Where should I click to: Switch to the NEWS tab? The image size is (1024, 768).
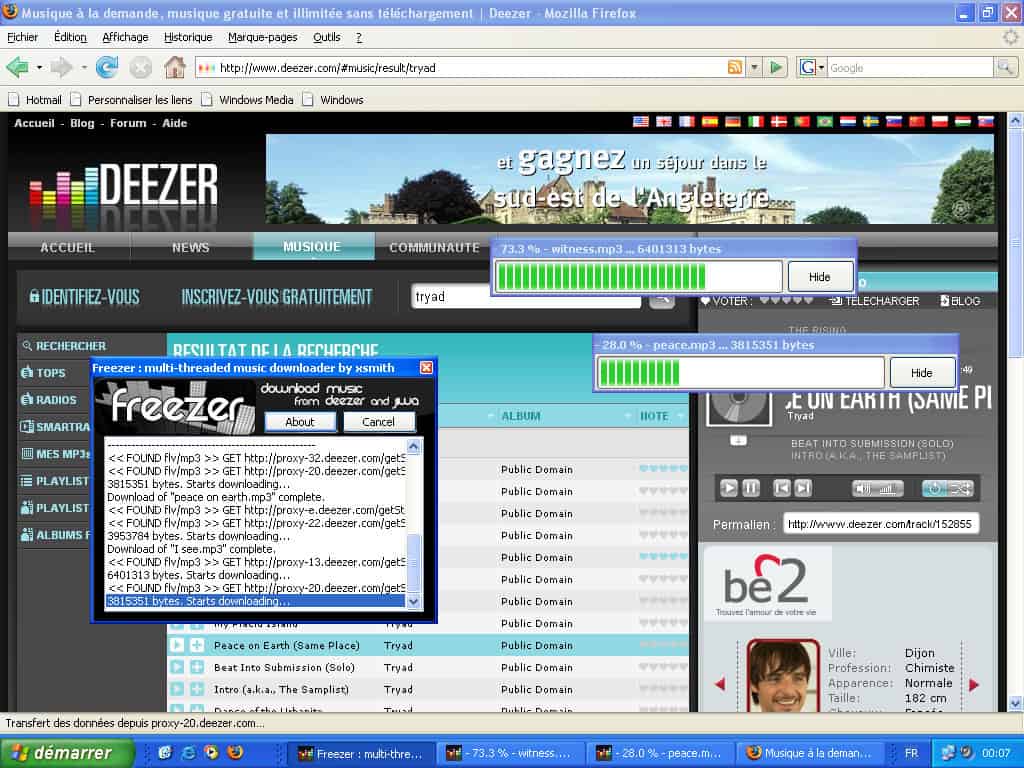click(190, 247)
